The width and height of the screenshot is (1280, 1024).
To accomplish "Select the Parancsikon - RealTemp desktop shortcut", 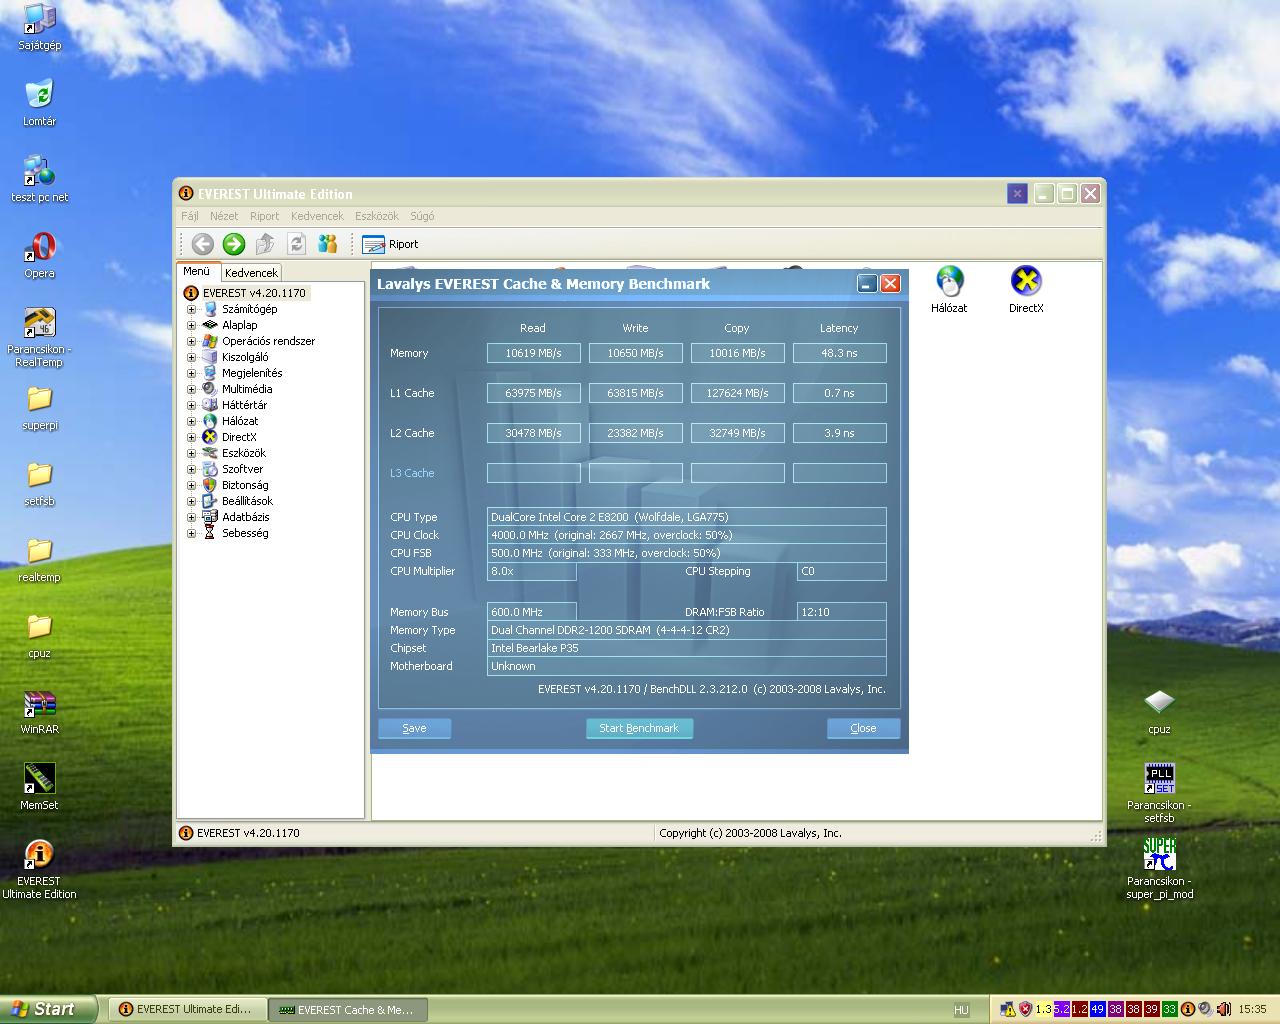I will [x=39, y=337].
